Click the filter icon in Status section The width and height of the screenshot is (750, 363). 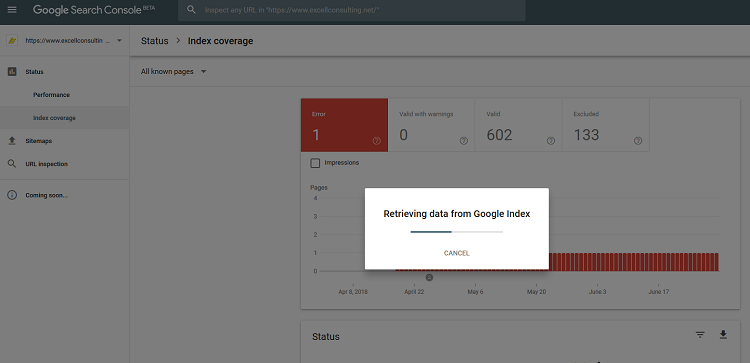(x=700, y=335)
